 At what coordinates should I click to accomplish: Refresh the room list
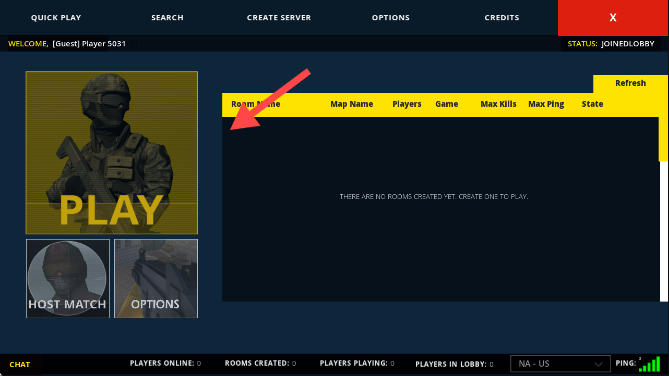point(630,83)
